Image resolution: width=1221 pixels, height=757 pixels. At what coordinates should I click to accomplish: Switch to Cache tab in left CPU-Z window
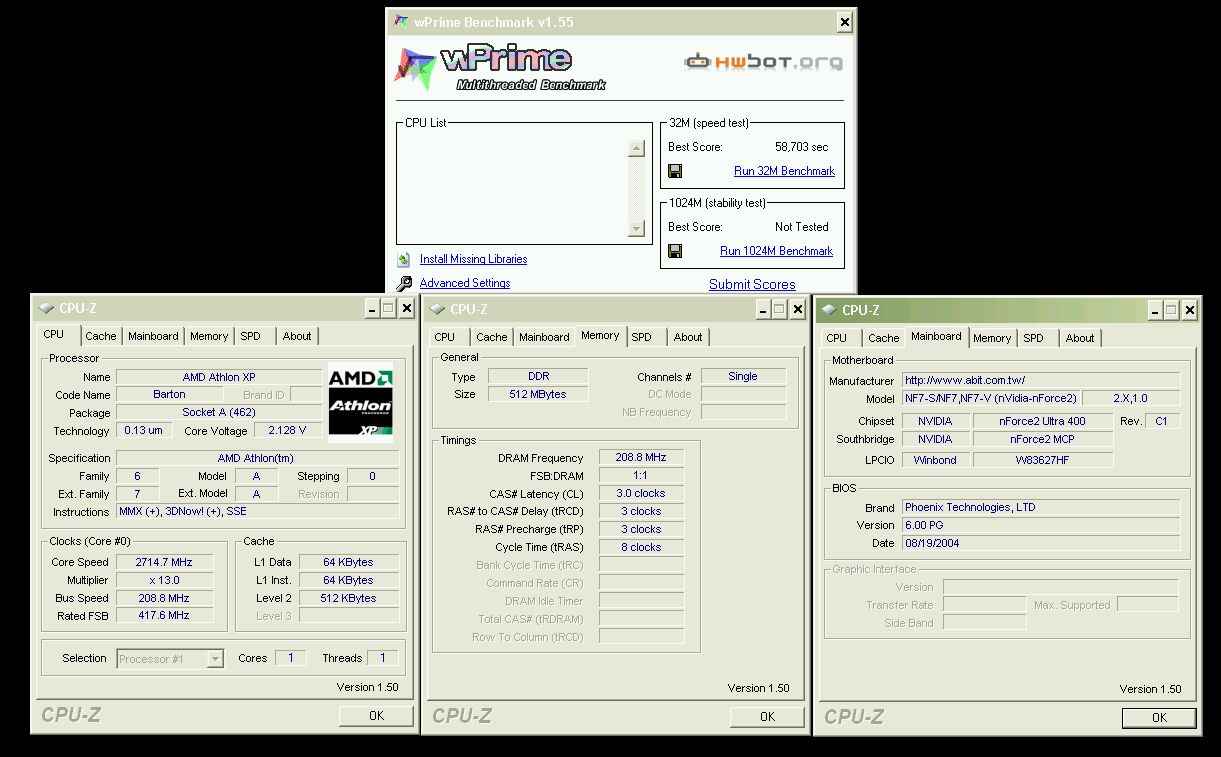pos(100,336)
